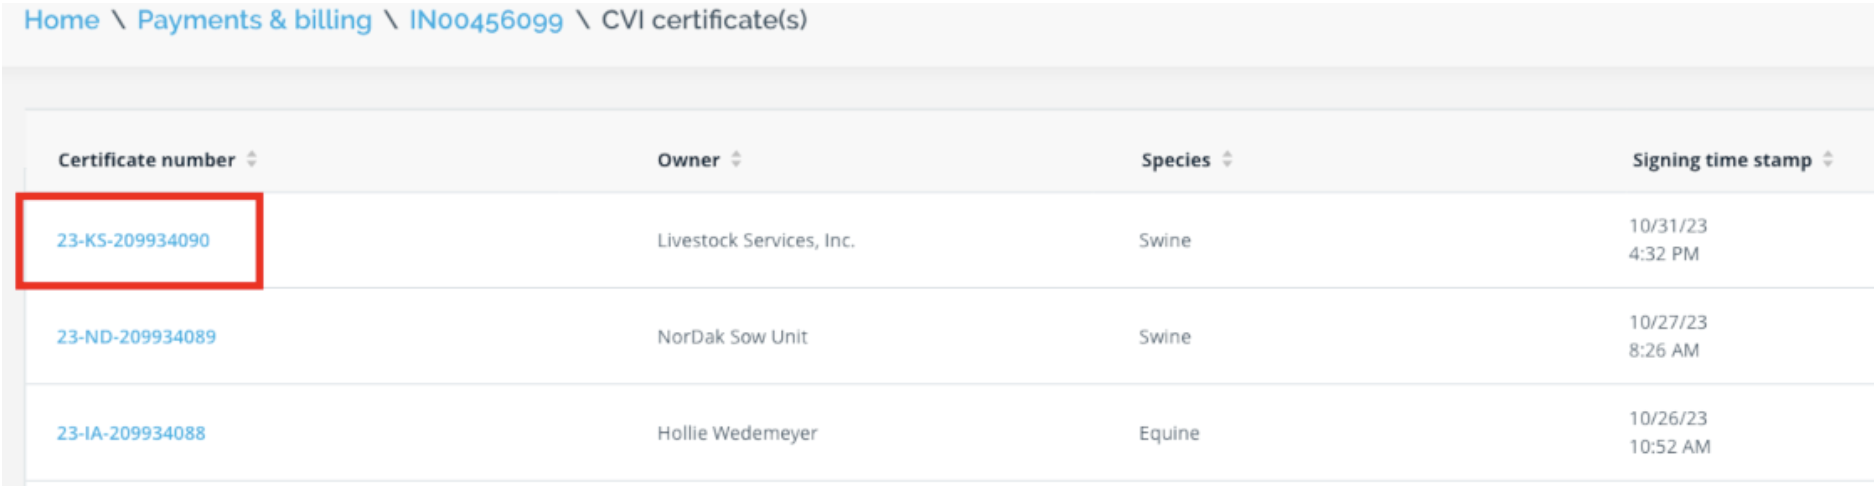This screenshot has height=486, width=1876.
Task: Open certificate 23-IA-209934088
Action: pyautogui.click(x=131, y=433)
